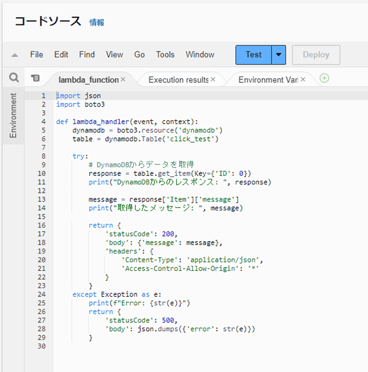Open the Test button dropdown arrow
Image resolution: width=368 pixels, height=372 pixels.
279,55
